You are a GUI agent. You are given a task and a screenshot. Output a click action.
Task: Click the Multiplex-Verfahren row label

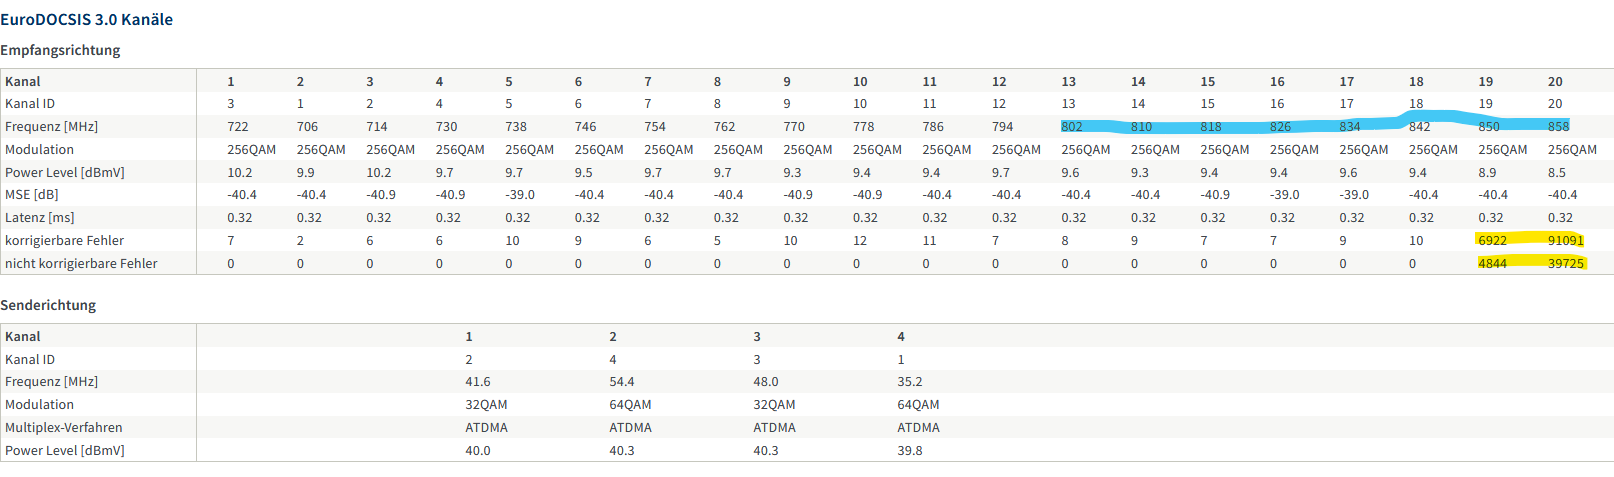pos(63,427)
